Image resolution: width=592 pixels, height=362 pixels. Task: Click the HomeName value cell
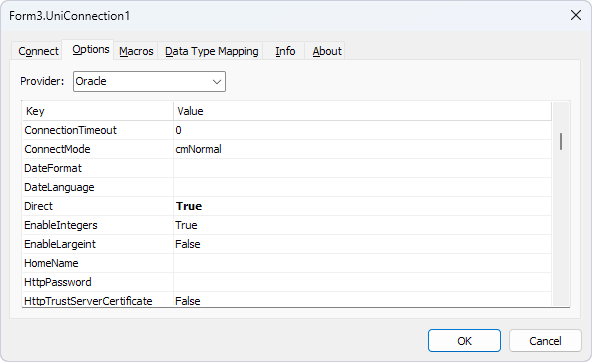coord(362,263)
